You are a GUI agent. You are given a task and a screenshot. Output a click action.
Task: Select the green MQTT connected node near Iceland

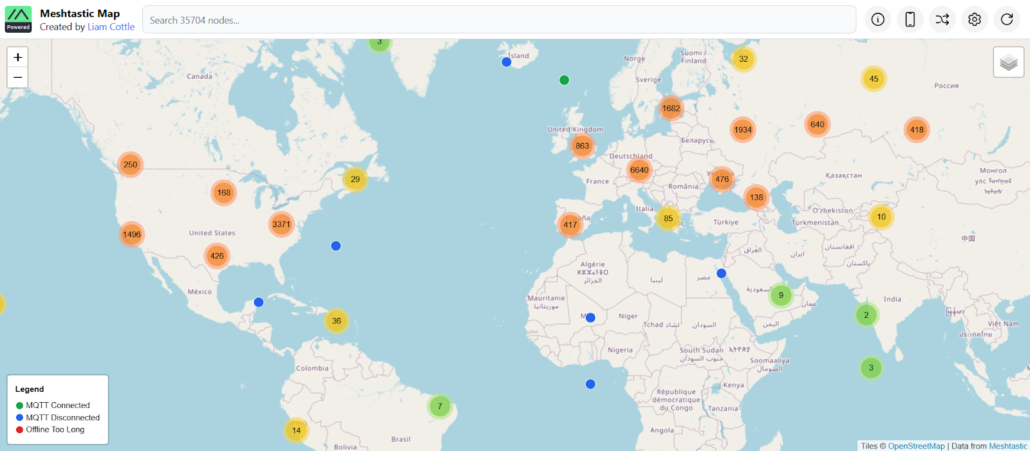564,80
